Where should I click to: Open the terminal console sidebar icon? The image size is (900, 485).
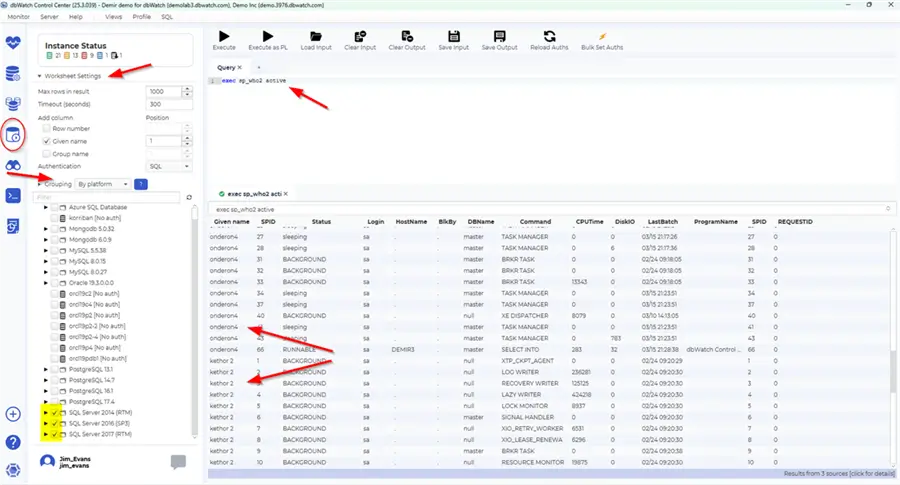click(13, 196)
